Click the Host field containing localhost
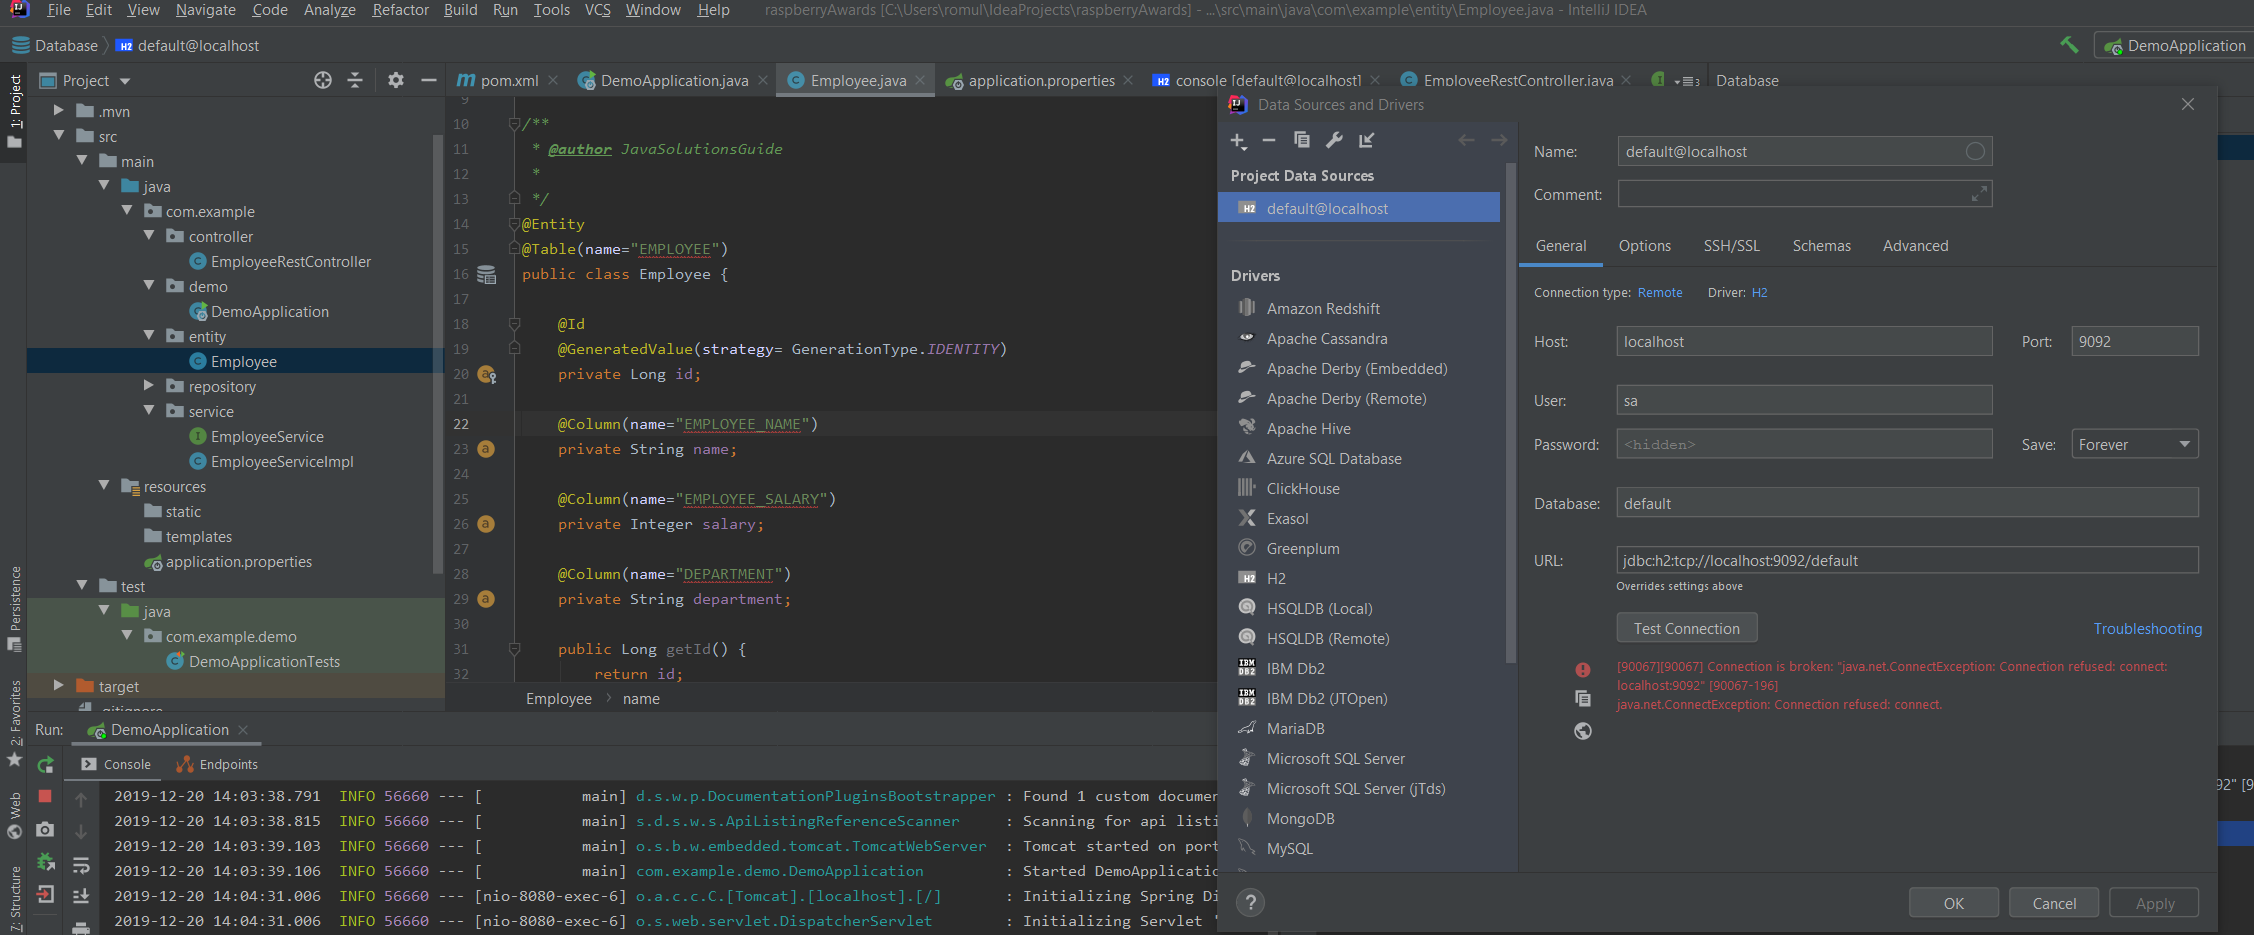The image size is (2254, 935). coord(1804,341)
